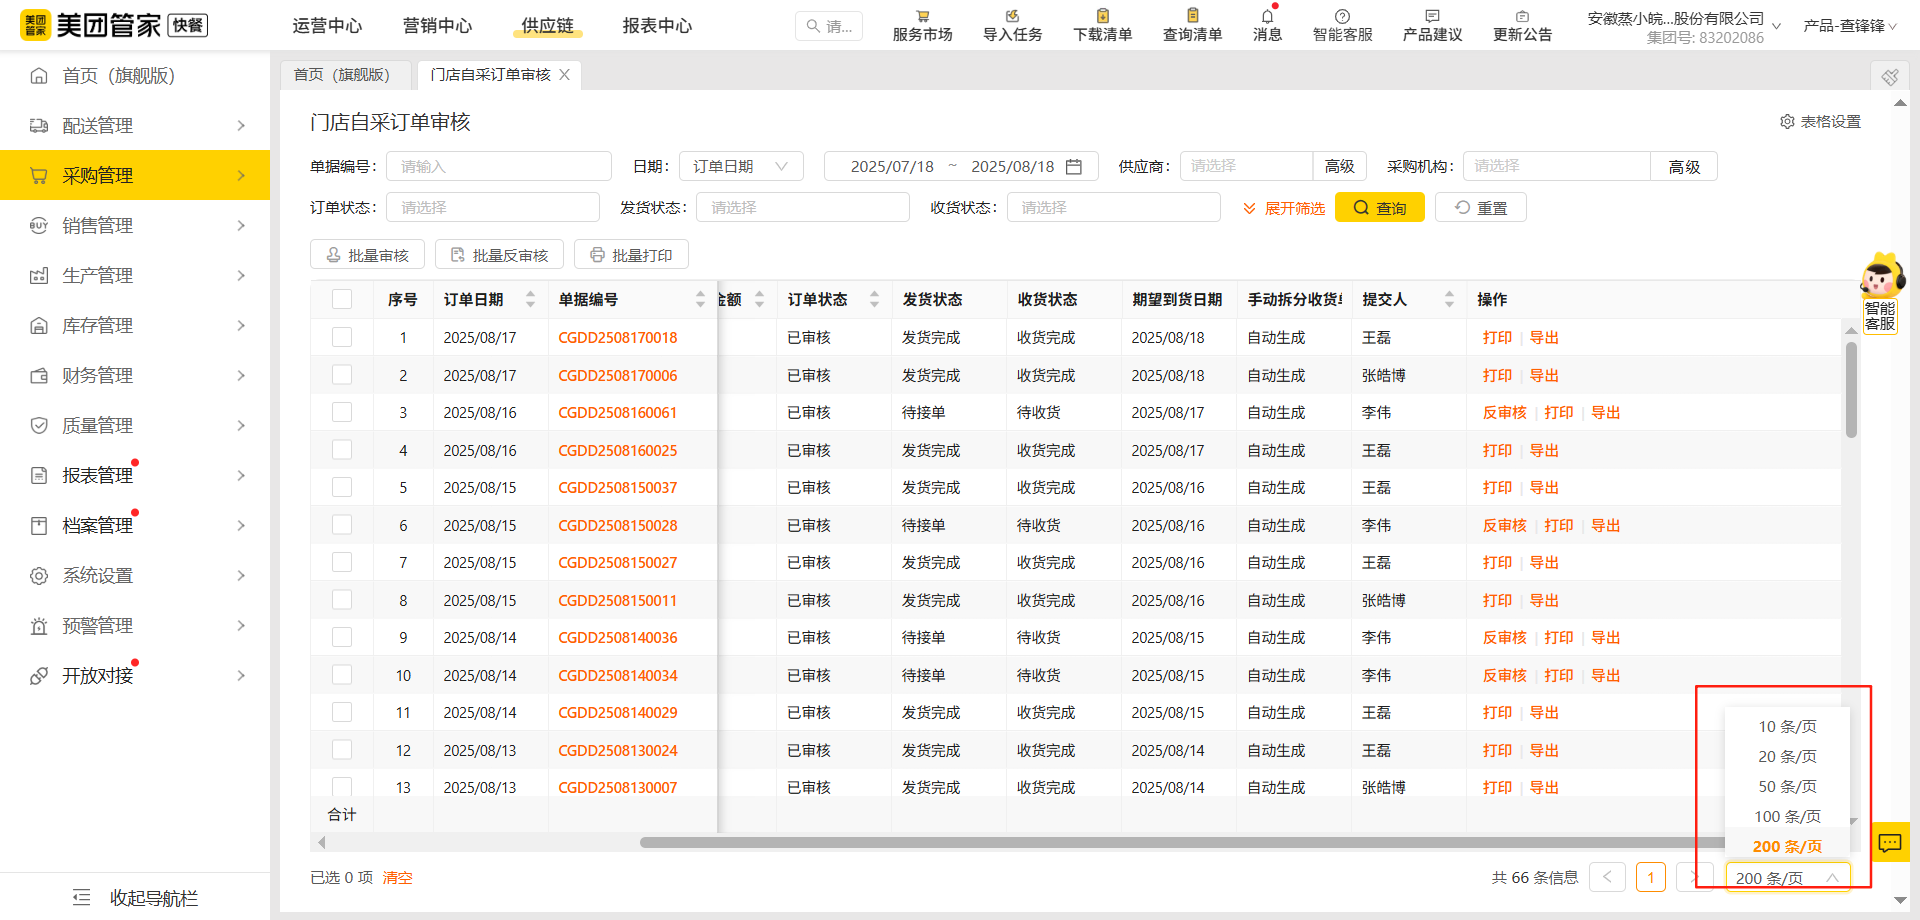Check the checkbox on row 5

342,487
